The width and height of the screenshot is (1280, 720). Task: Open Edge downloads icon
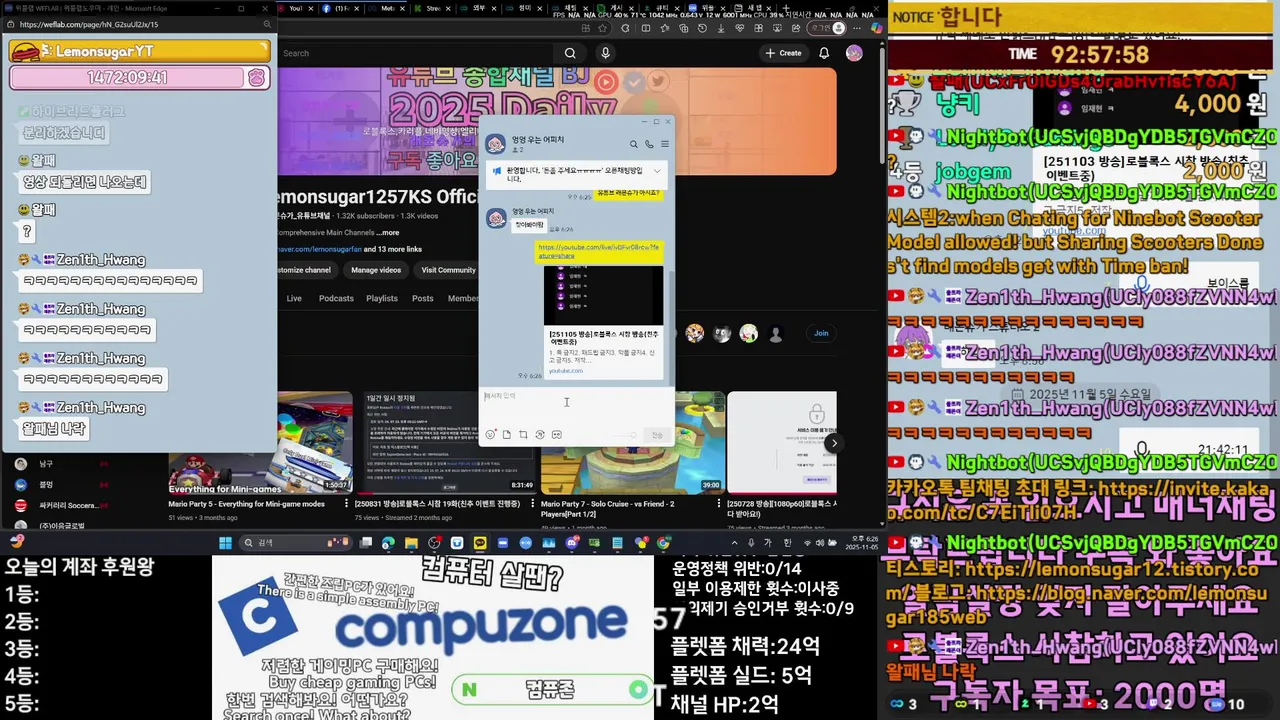[721, 28]
